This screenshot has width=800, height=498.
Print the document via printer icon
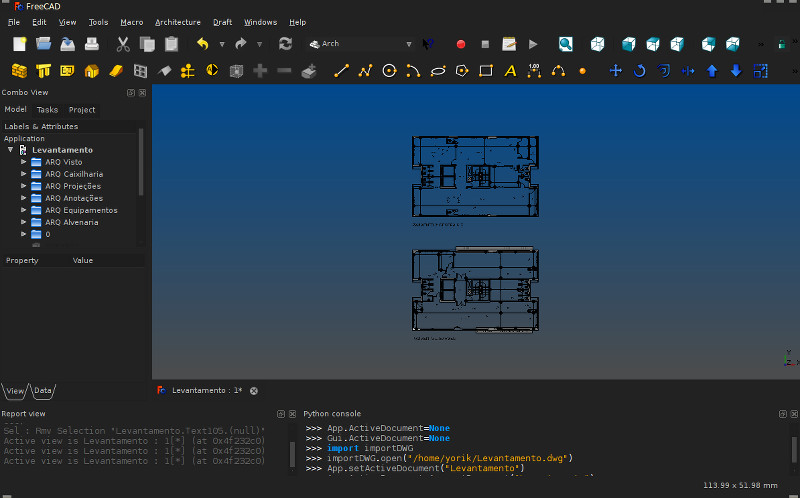[x=92, y=44]
